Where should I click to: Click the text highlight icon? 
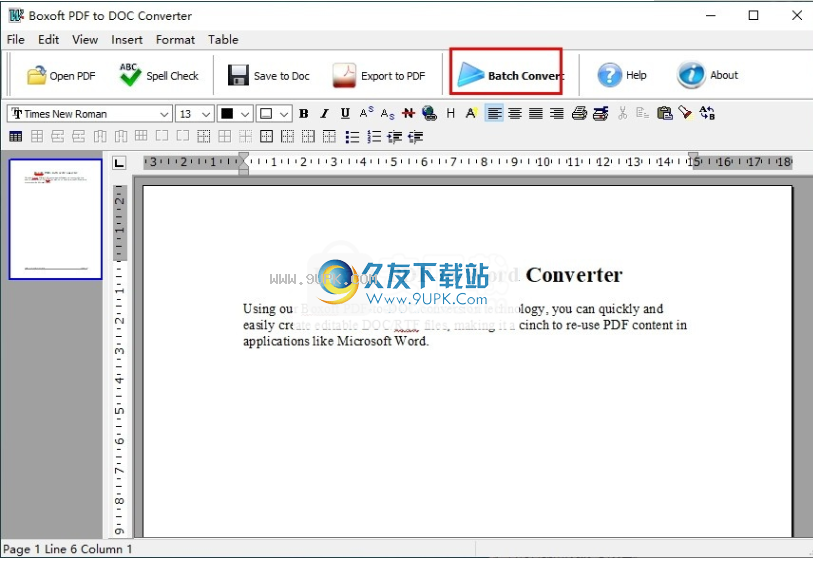471,114
